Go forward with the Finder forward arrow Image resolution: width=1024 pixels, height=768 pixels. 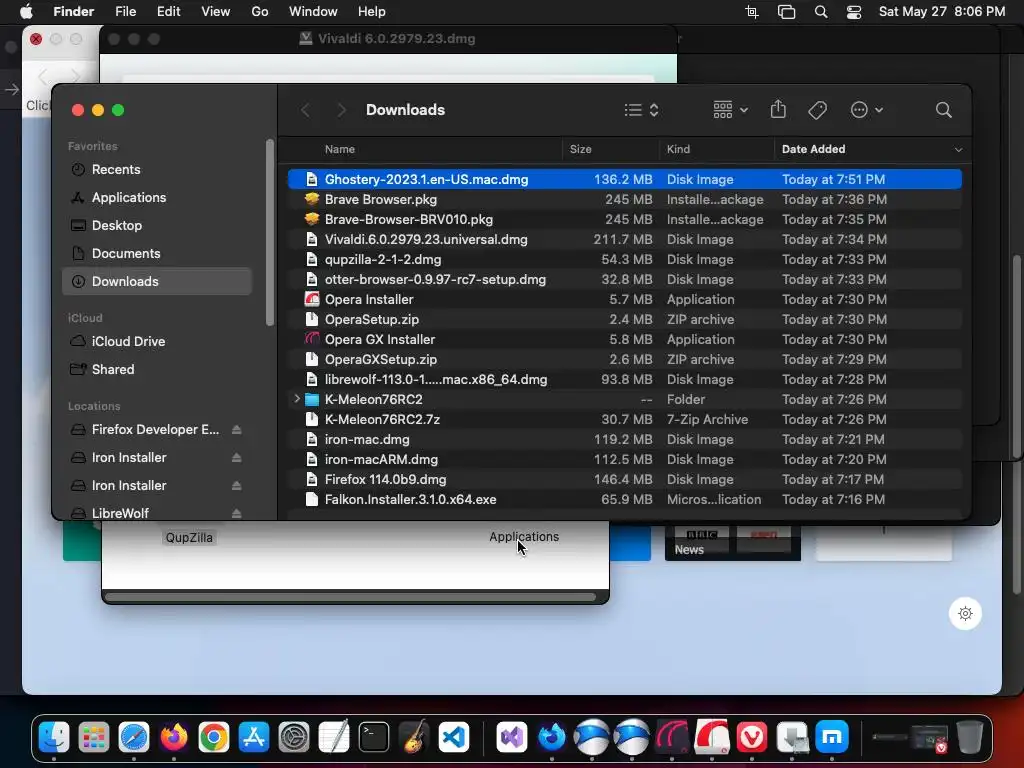(340, 110)
